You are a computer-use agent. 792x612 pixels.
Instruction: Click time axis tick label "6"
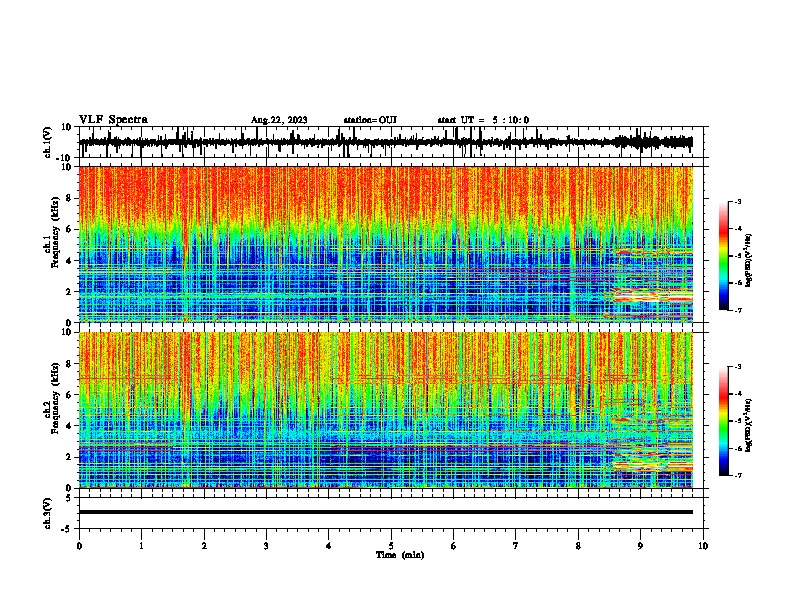pos(454,546)
